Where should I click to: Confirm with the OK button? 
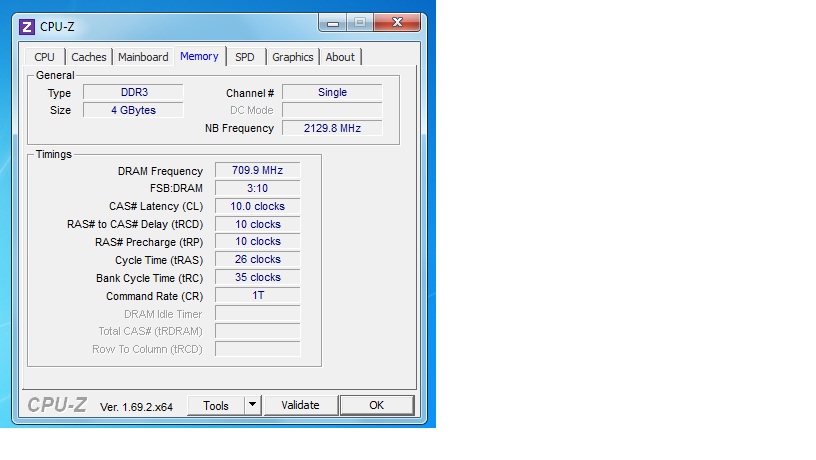point(377,405)
